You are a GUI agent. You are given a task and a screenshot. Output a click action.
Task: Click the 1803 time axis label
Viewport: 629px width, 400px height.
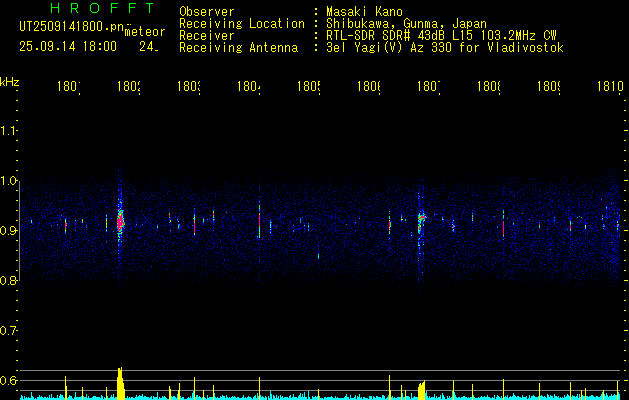(x=189, y=86)
